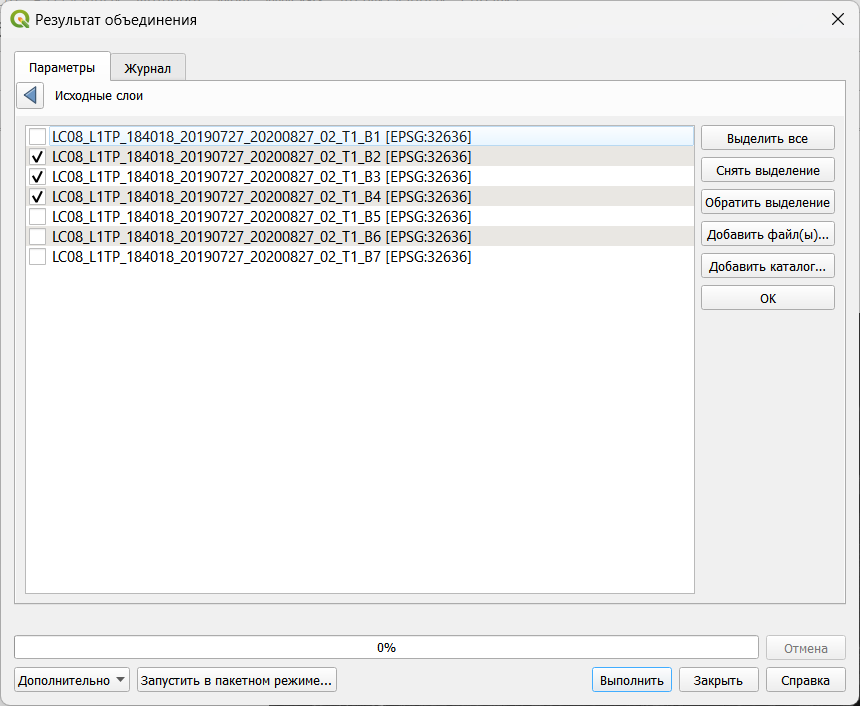Viewport: 860px width, 706px height.
Task: Open the Параметры tab
Action: [62, 68]
